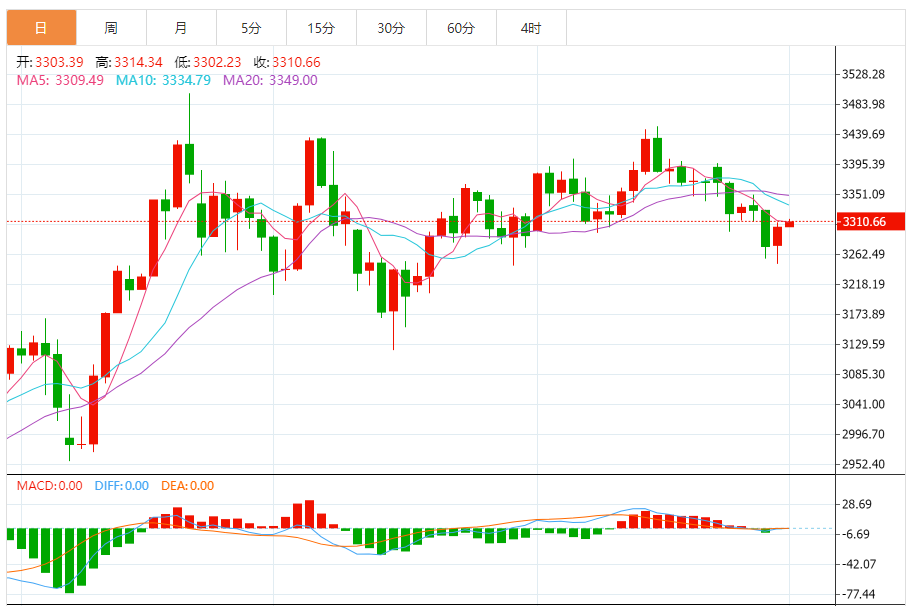This screenshot has height=606, width=910.
Task: Click the MA20: 3349.00 indicator label
Action: pos(270,80)
